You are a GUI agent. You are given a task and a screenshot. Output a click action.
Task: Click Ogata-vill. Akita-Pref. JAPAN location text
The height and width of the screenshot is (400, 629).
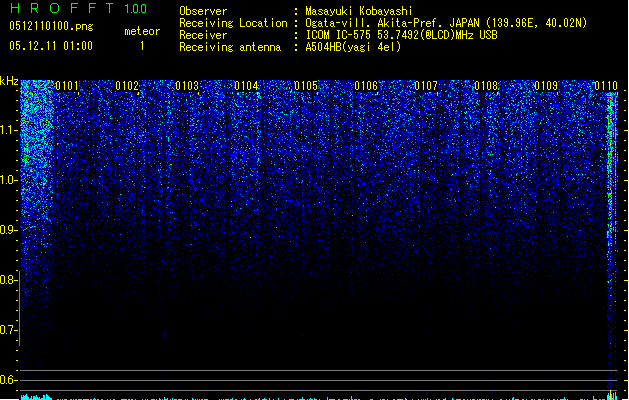446,23
